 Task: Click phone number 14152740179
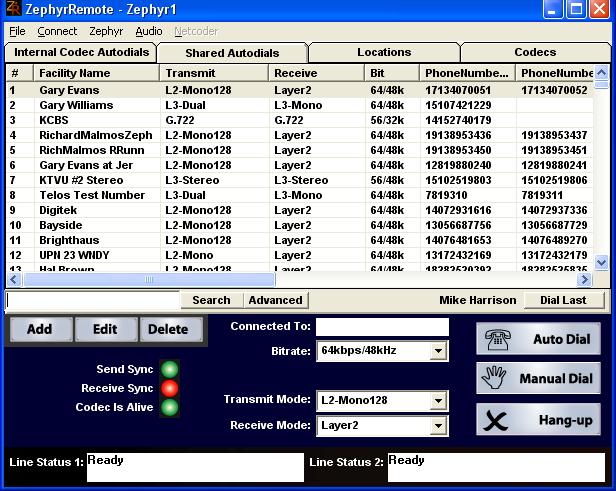point(458,120)
